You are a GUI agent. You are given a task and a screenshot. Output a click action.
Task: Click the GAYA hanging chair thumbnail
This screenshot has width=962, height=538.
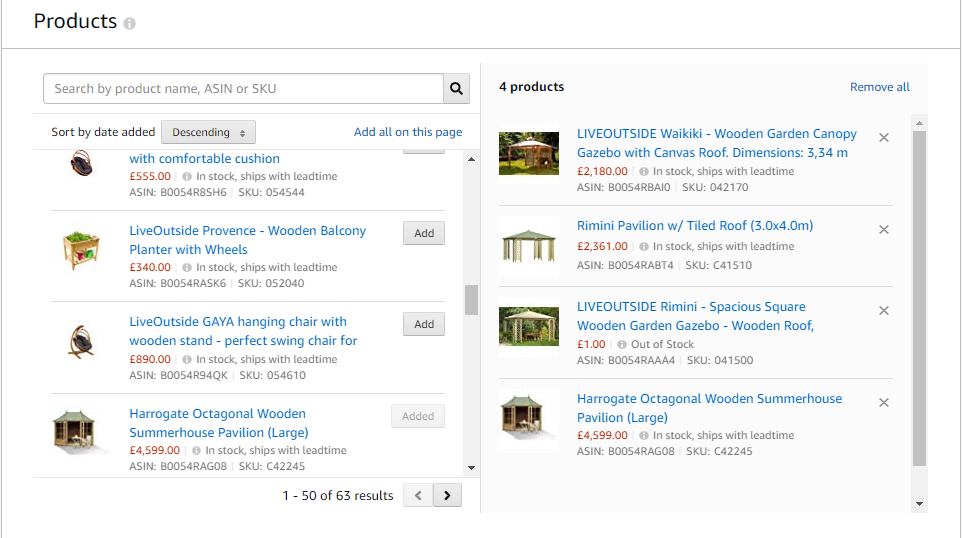(81, 341)
